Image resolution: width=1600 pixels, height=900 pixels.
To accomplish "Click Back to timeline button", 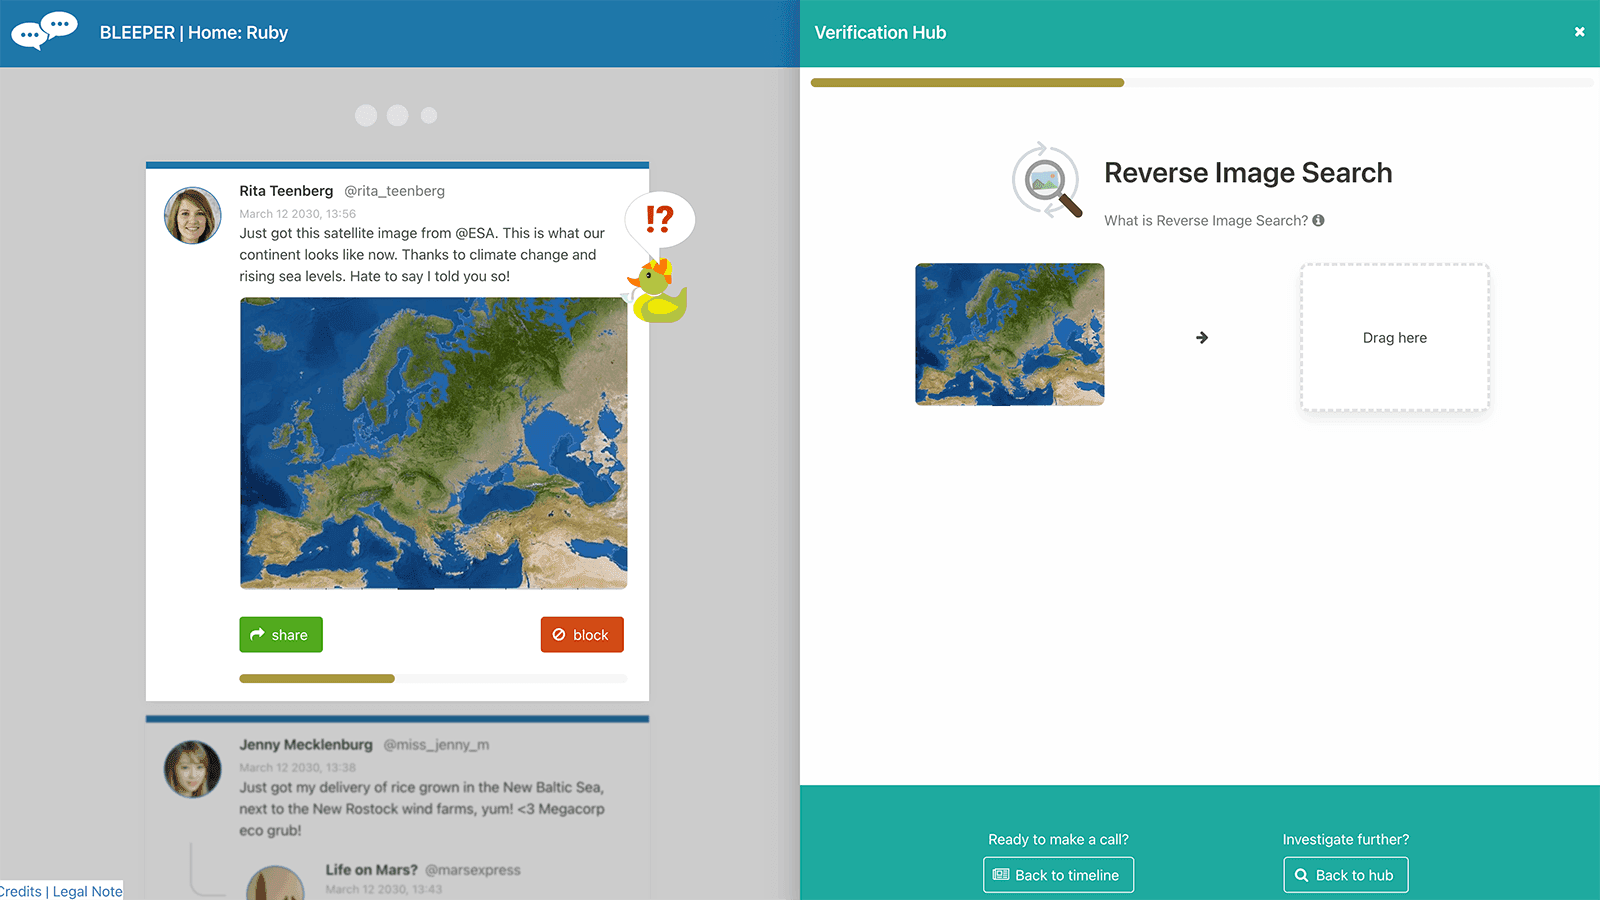I will coord(1058,875).
